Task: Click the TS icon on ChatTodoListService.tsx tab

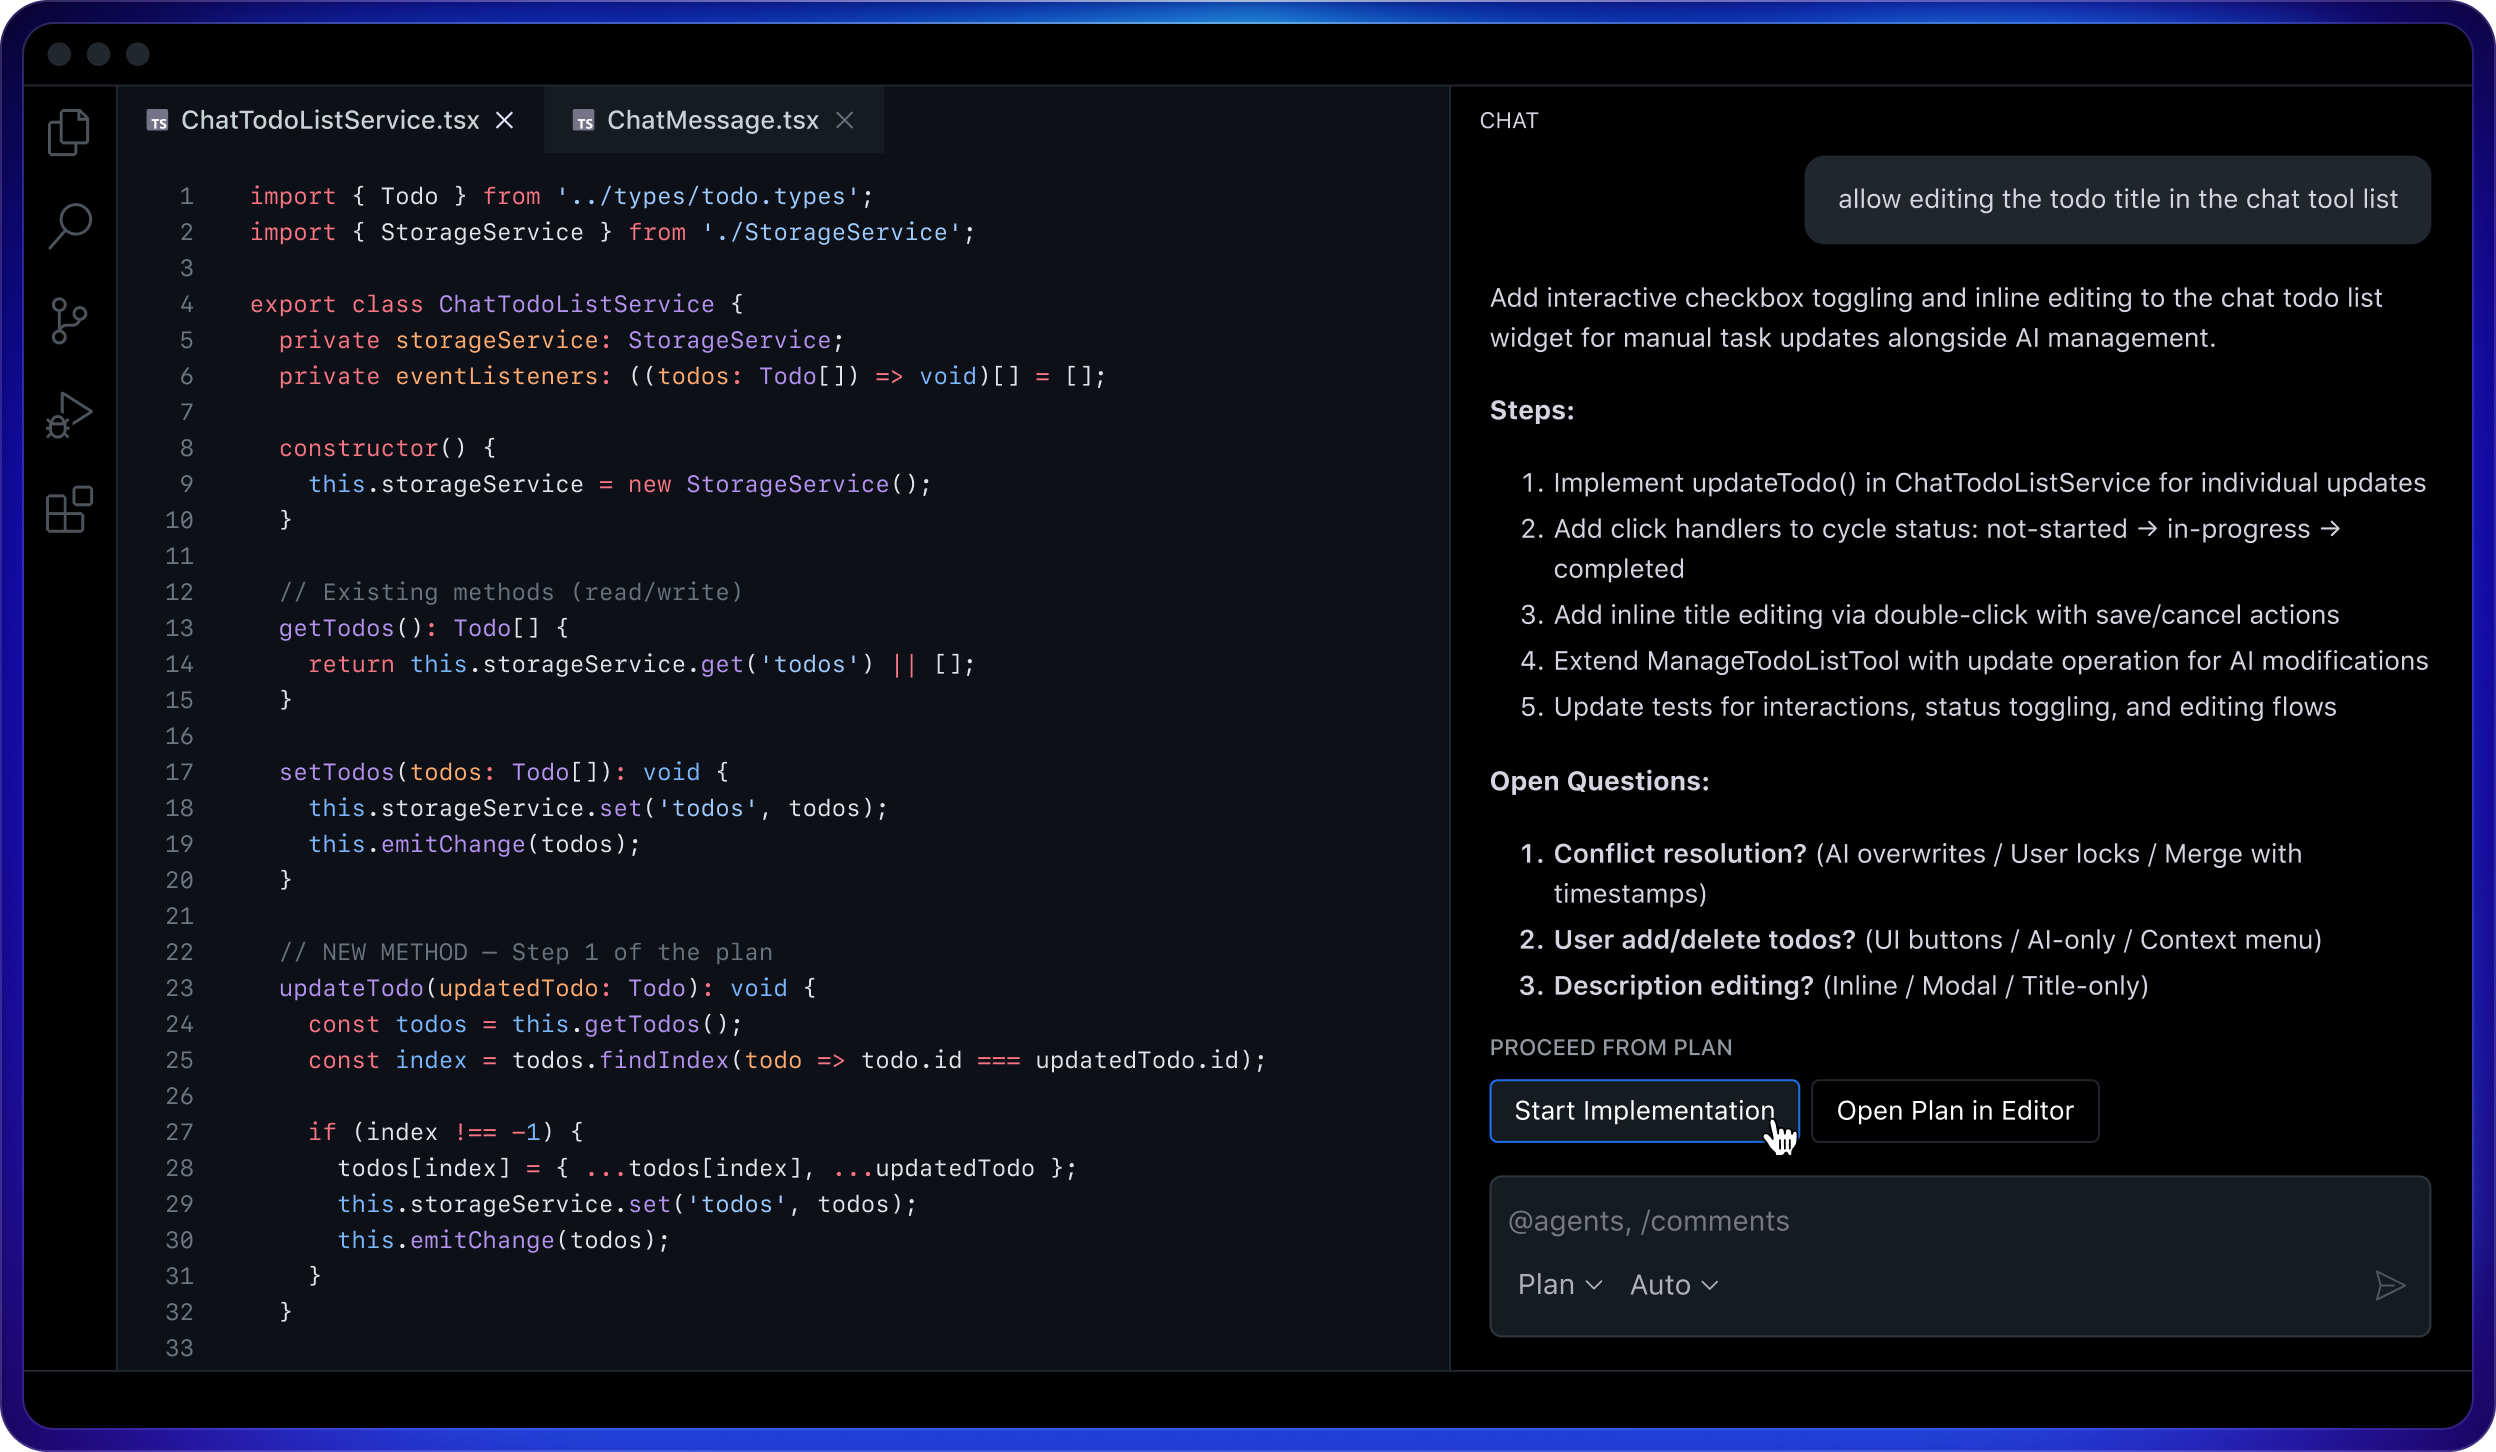Action: click(x=157, y=120)
